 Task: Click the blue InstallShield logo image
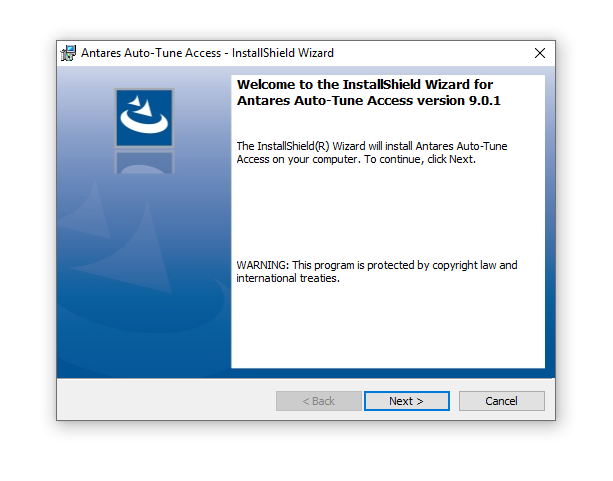coord(144,118)
